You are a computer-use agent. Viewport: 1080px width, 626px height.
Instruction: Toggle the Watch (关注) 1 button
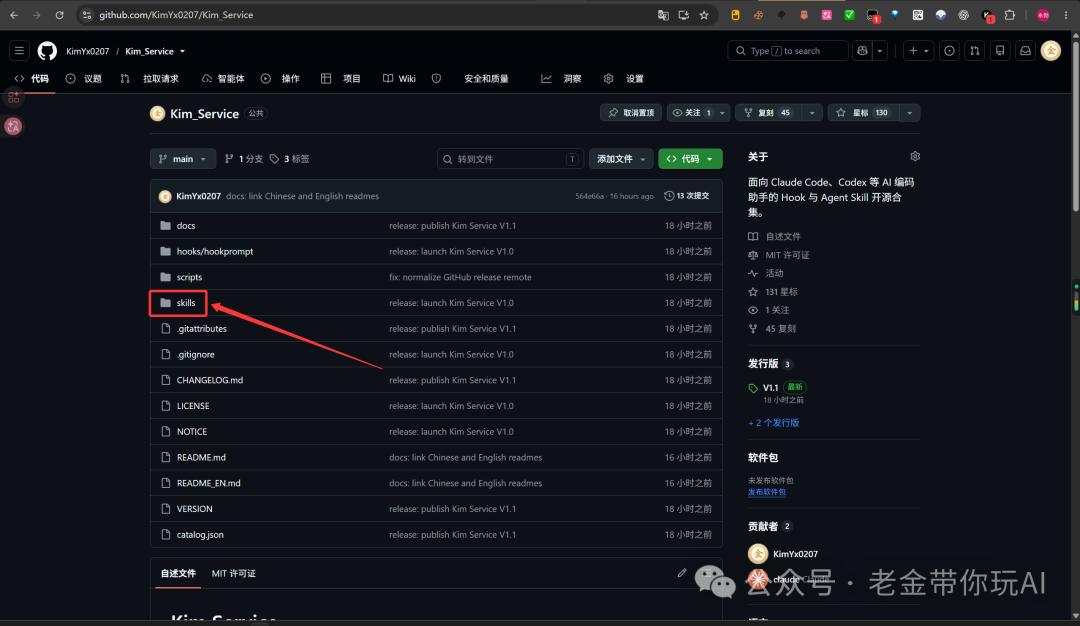[x=691, y=113]
